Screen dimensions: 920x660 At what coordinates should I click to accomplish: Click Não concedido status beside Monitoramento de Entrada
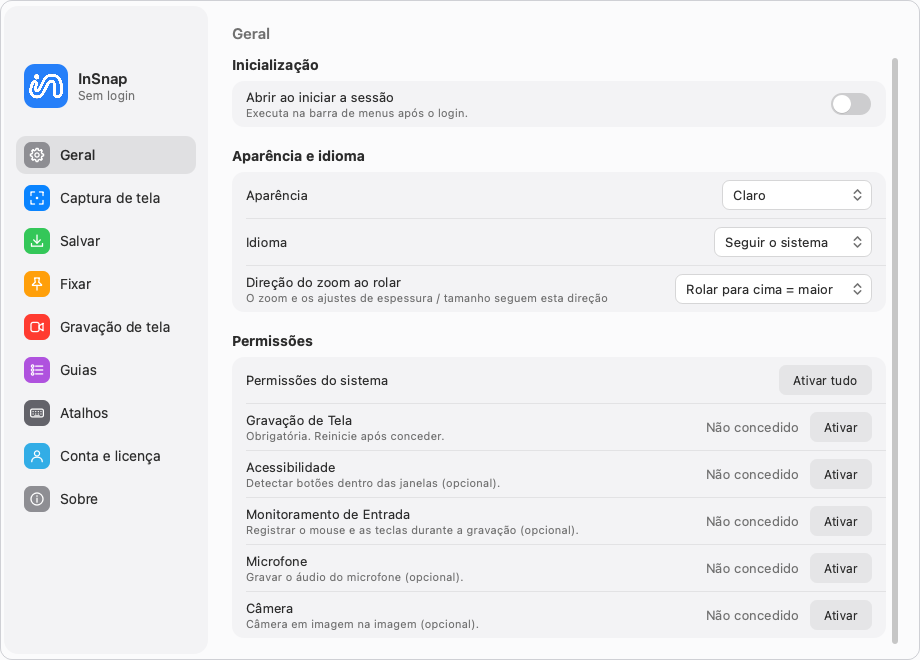coord(752,521)
